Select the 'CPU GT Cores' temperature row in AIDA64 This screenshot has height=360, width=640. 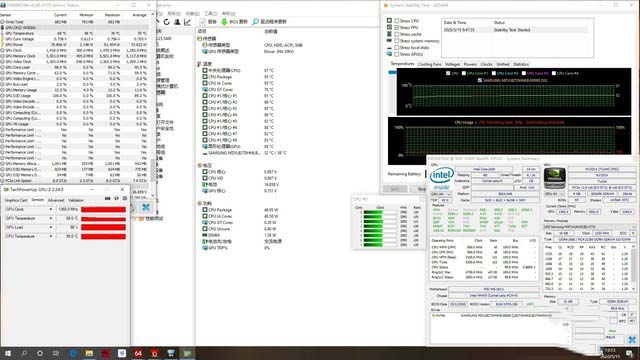(x=245, y=89)
